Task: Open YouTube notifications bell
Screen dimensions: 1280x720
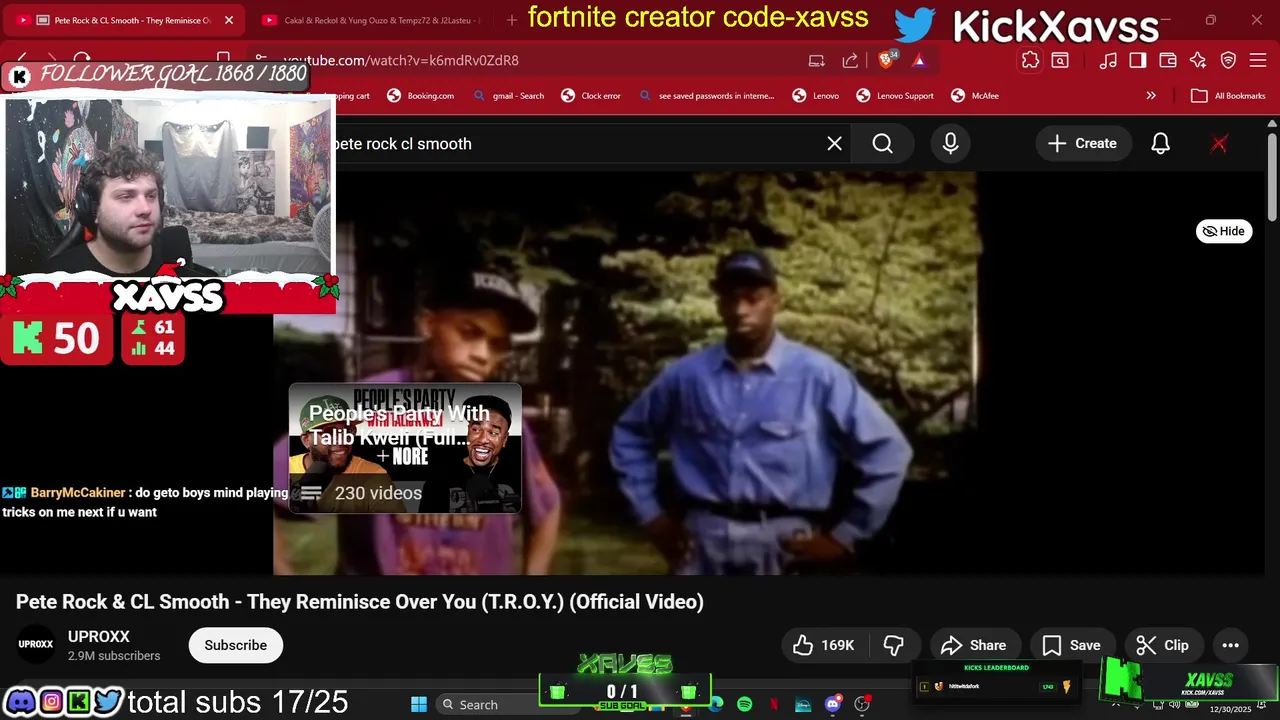Action: (x=1160, y=144)
